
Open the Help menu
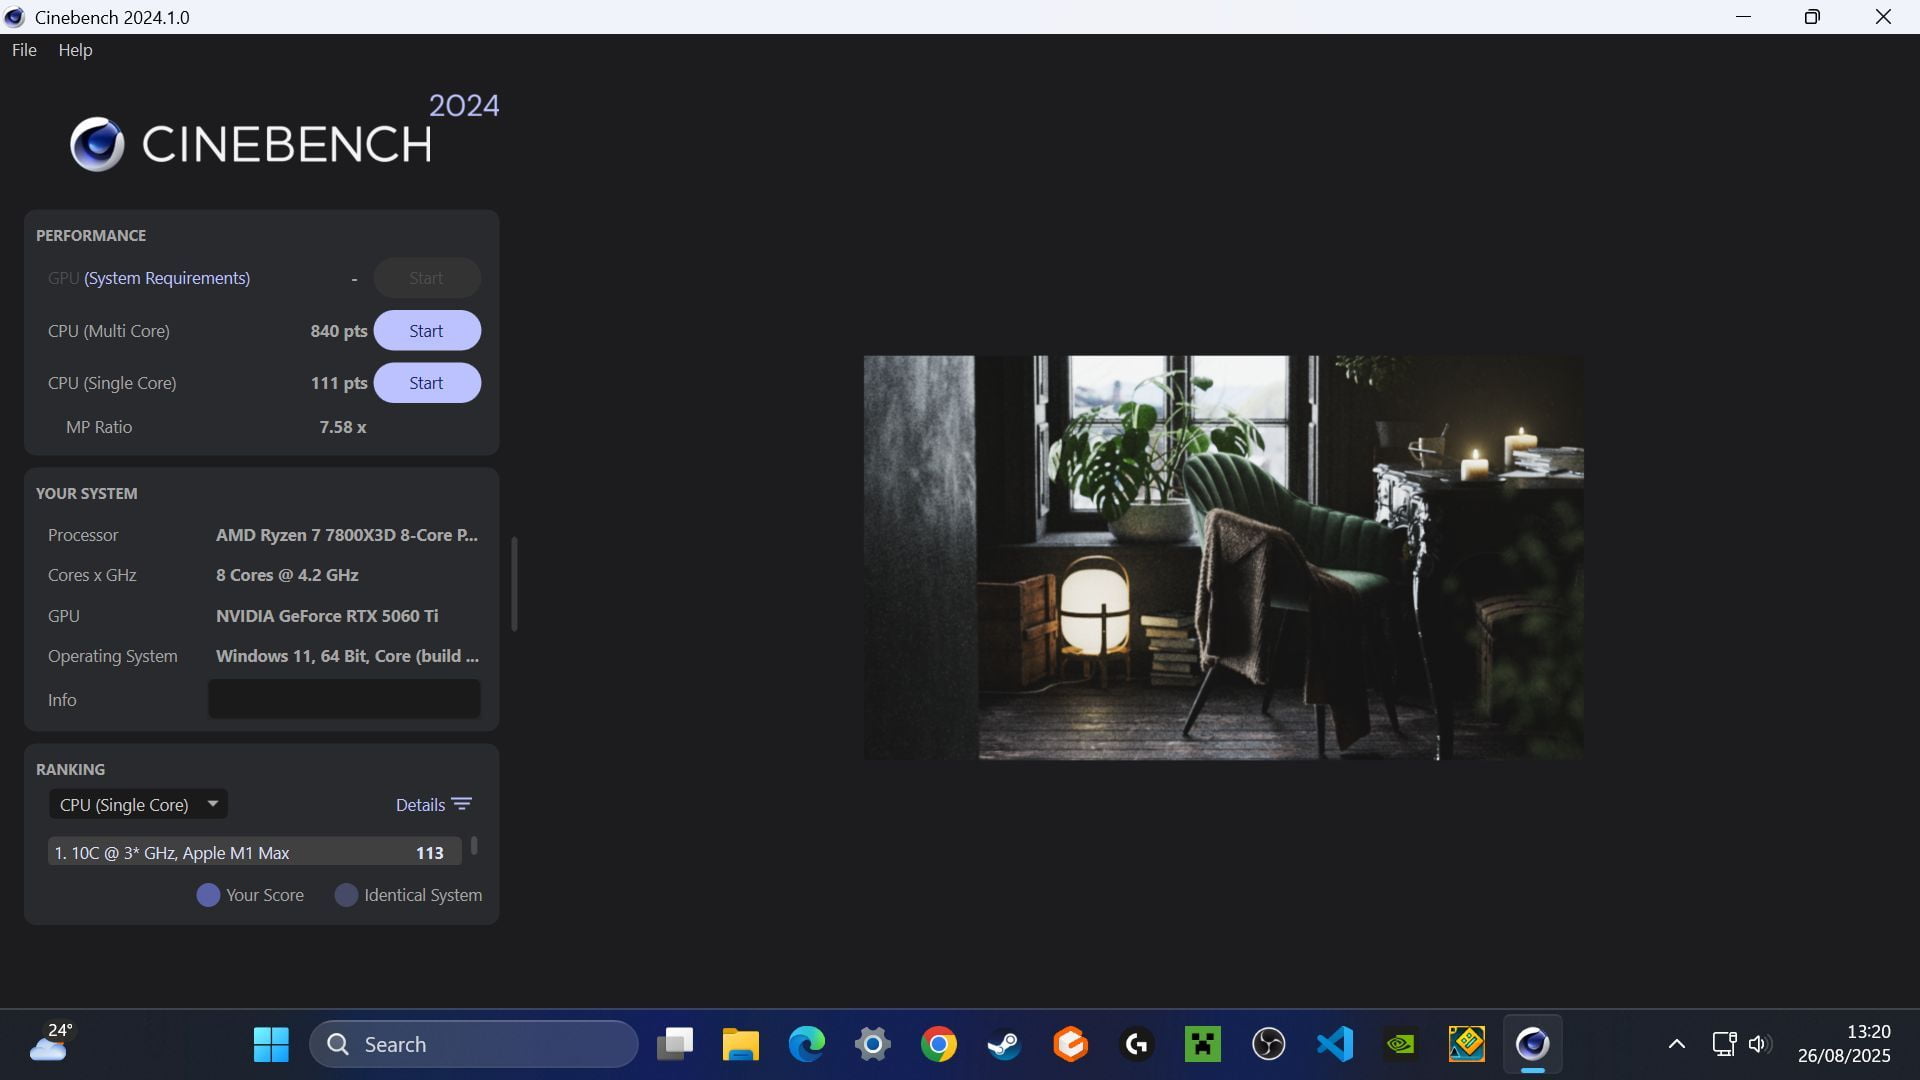click(75, 50)
